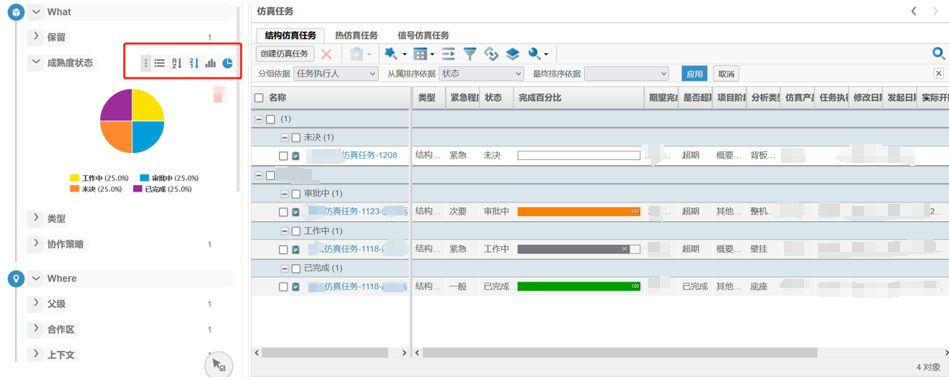
Task: Click the table's horizontal scrollbar at bottom
Action: click(x=620, y=352)
